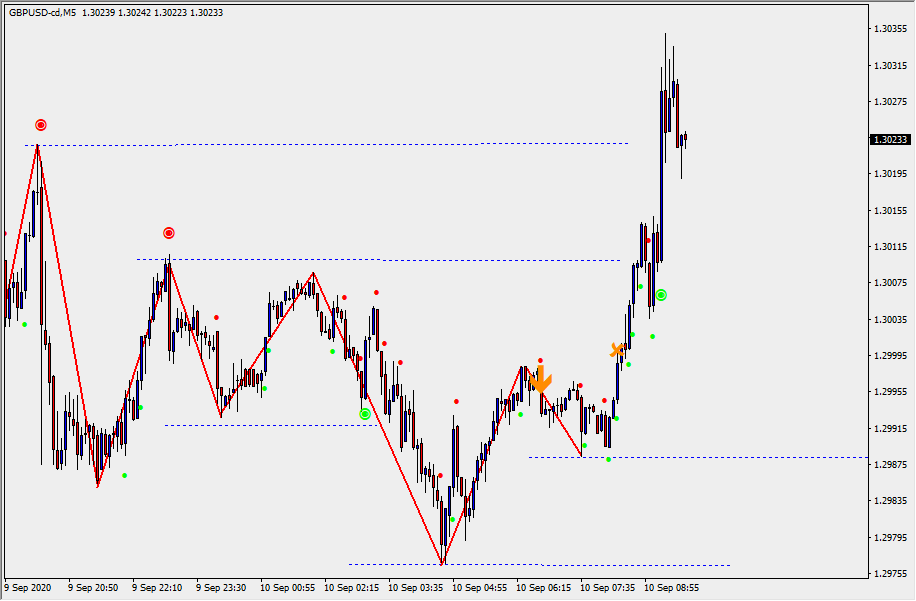Click the green circle marker near 10 Sep 02:15
Image resolution: width=916 pixels, height=601 pixels.
[x=365, y=413]
